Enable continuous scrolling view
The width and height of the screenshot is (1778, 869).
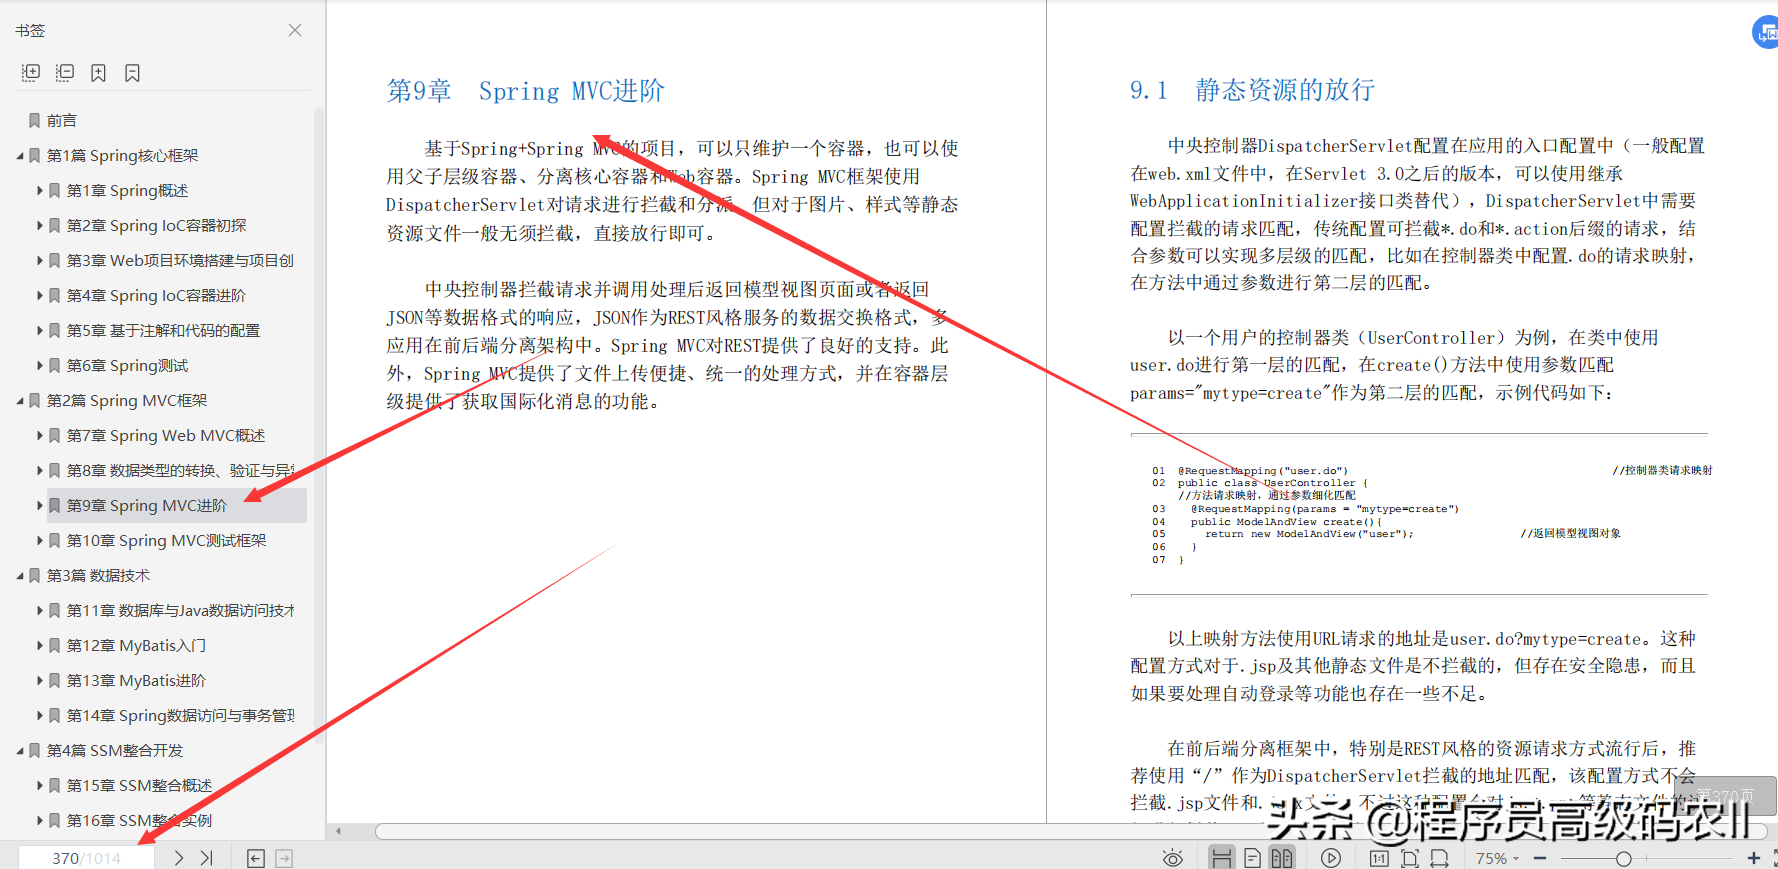[1221, 858]
